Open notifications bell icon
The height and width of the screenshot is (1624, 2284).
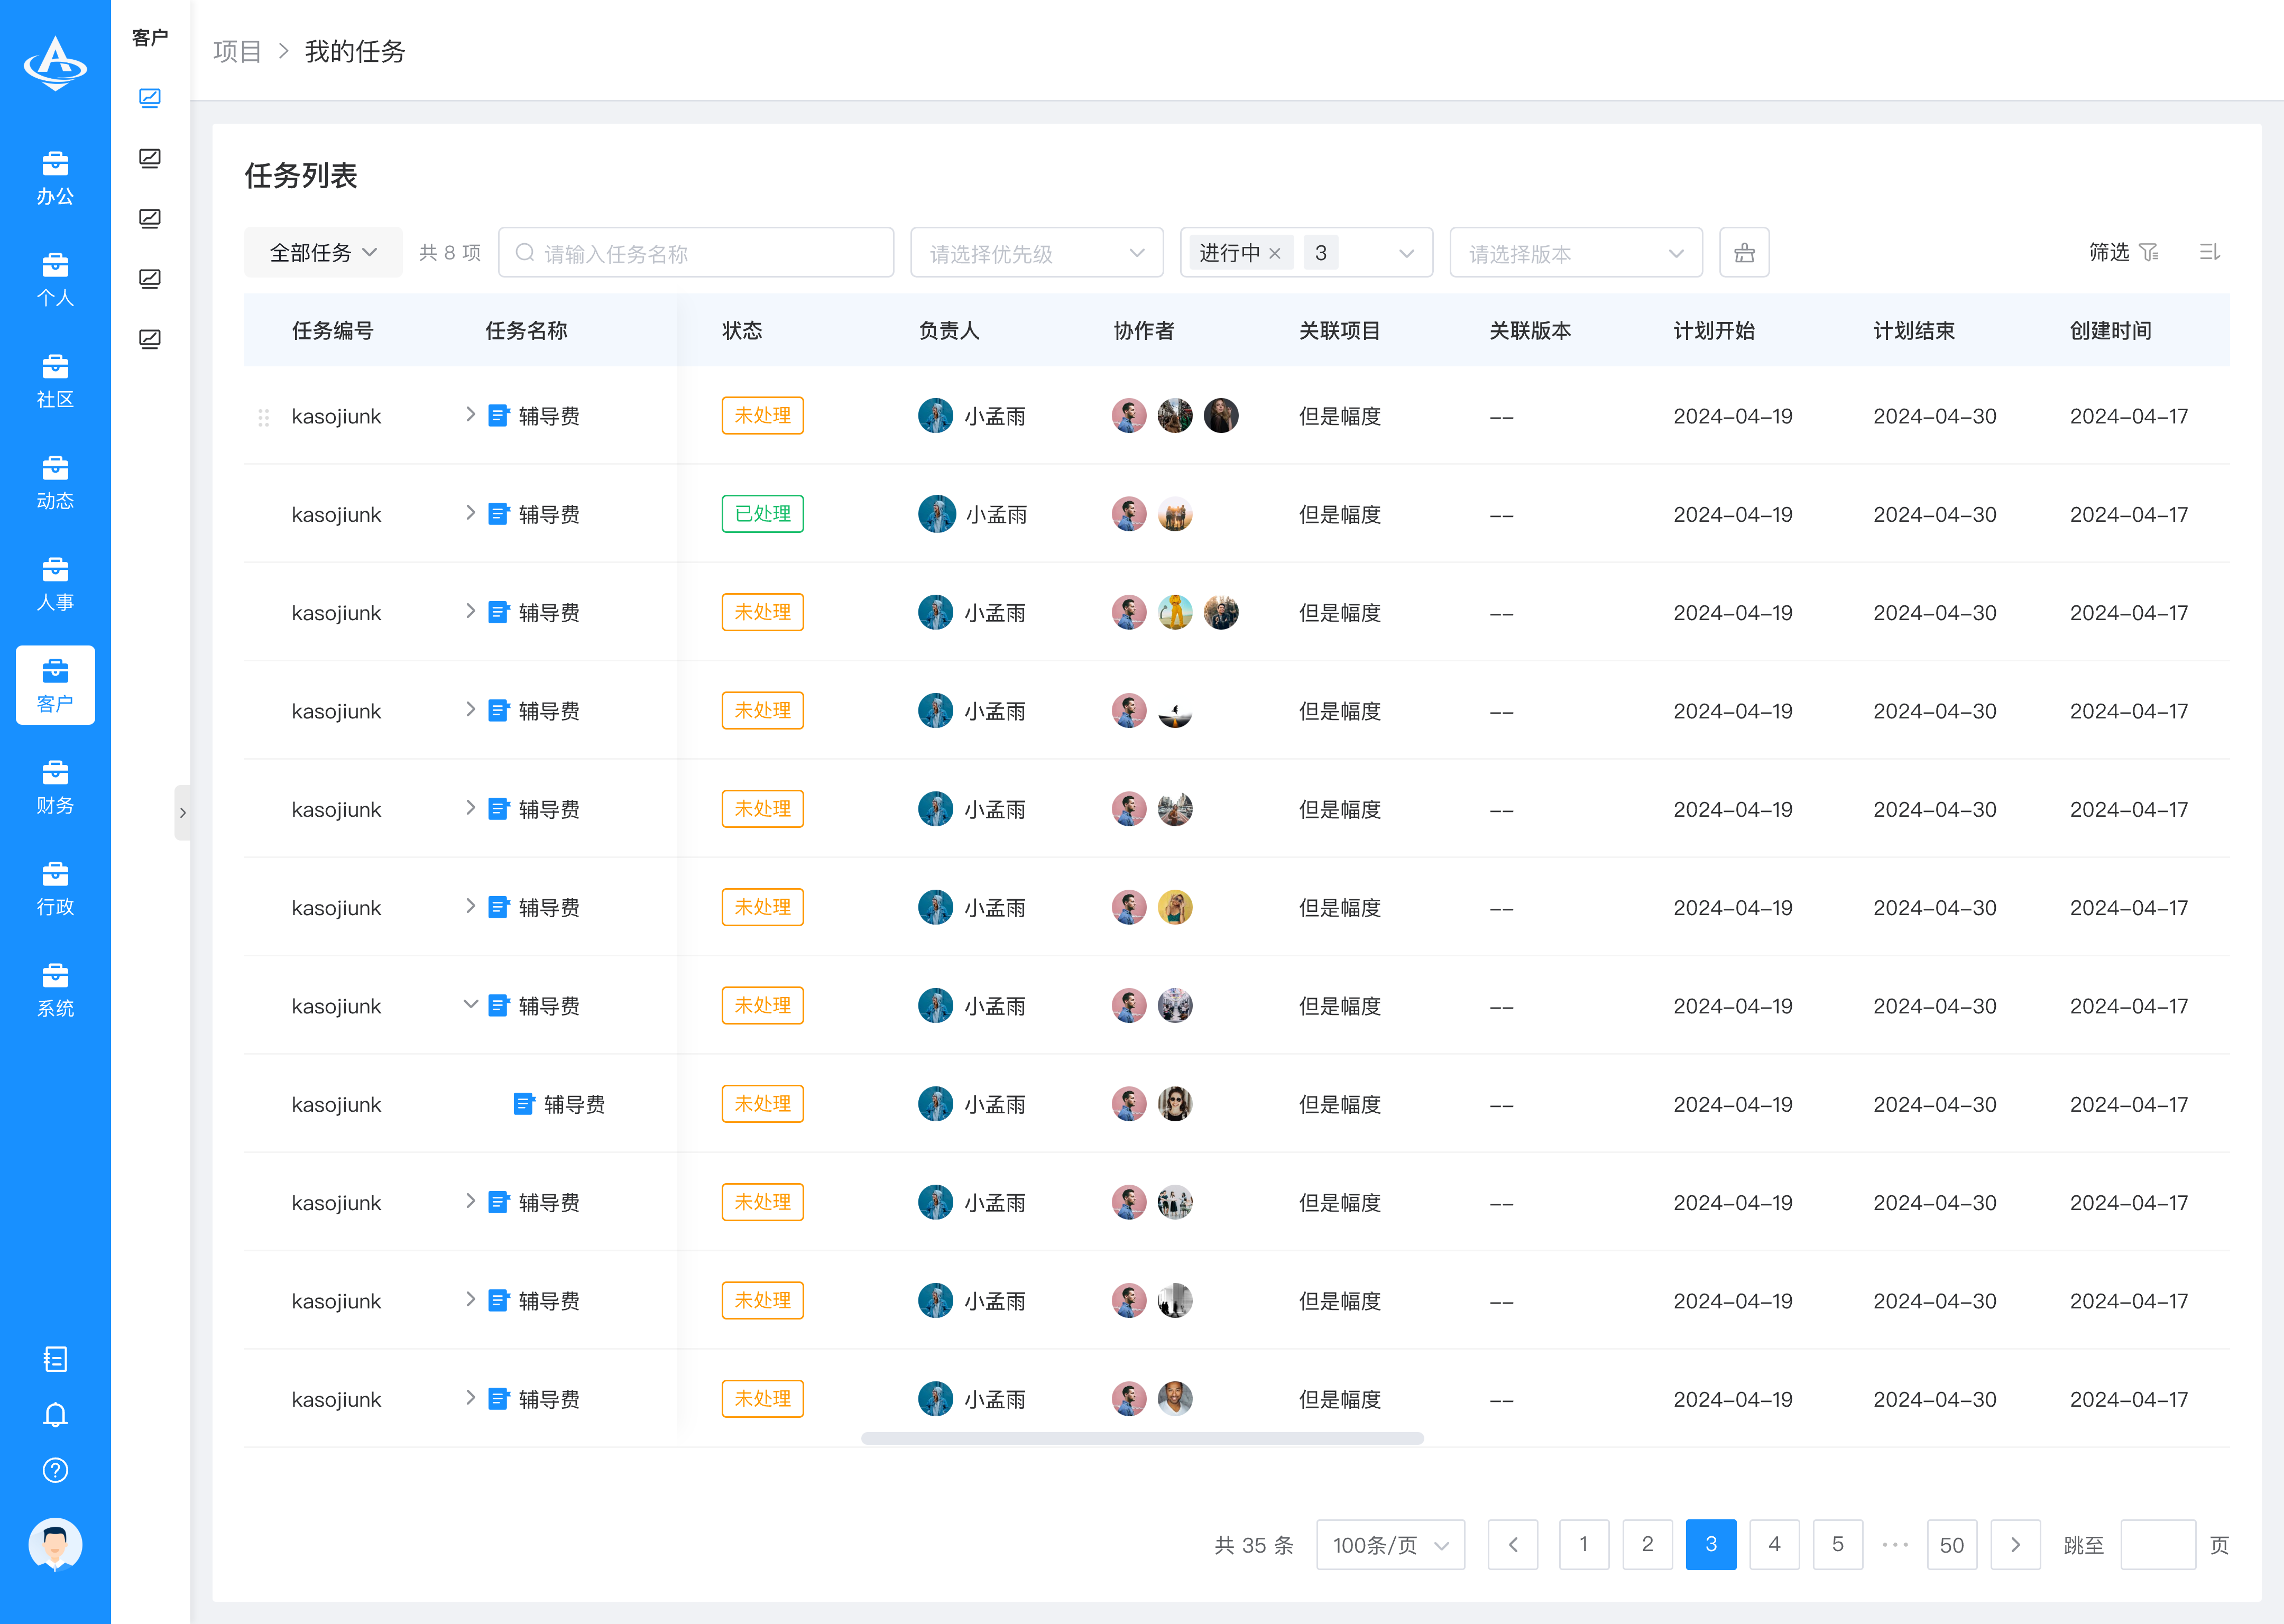click(55, 1415)
